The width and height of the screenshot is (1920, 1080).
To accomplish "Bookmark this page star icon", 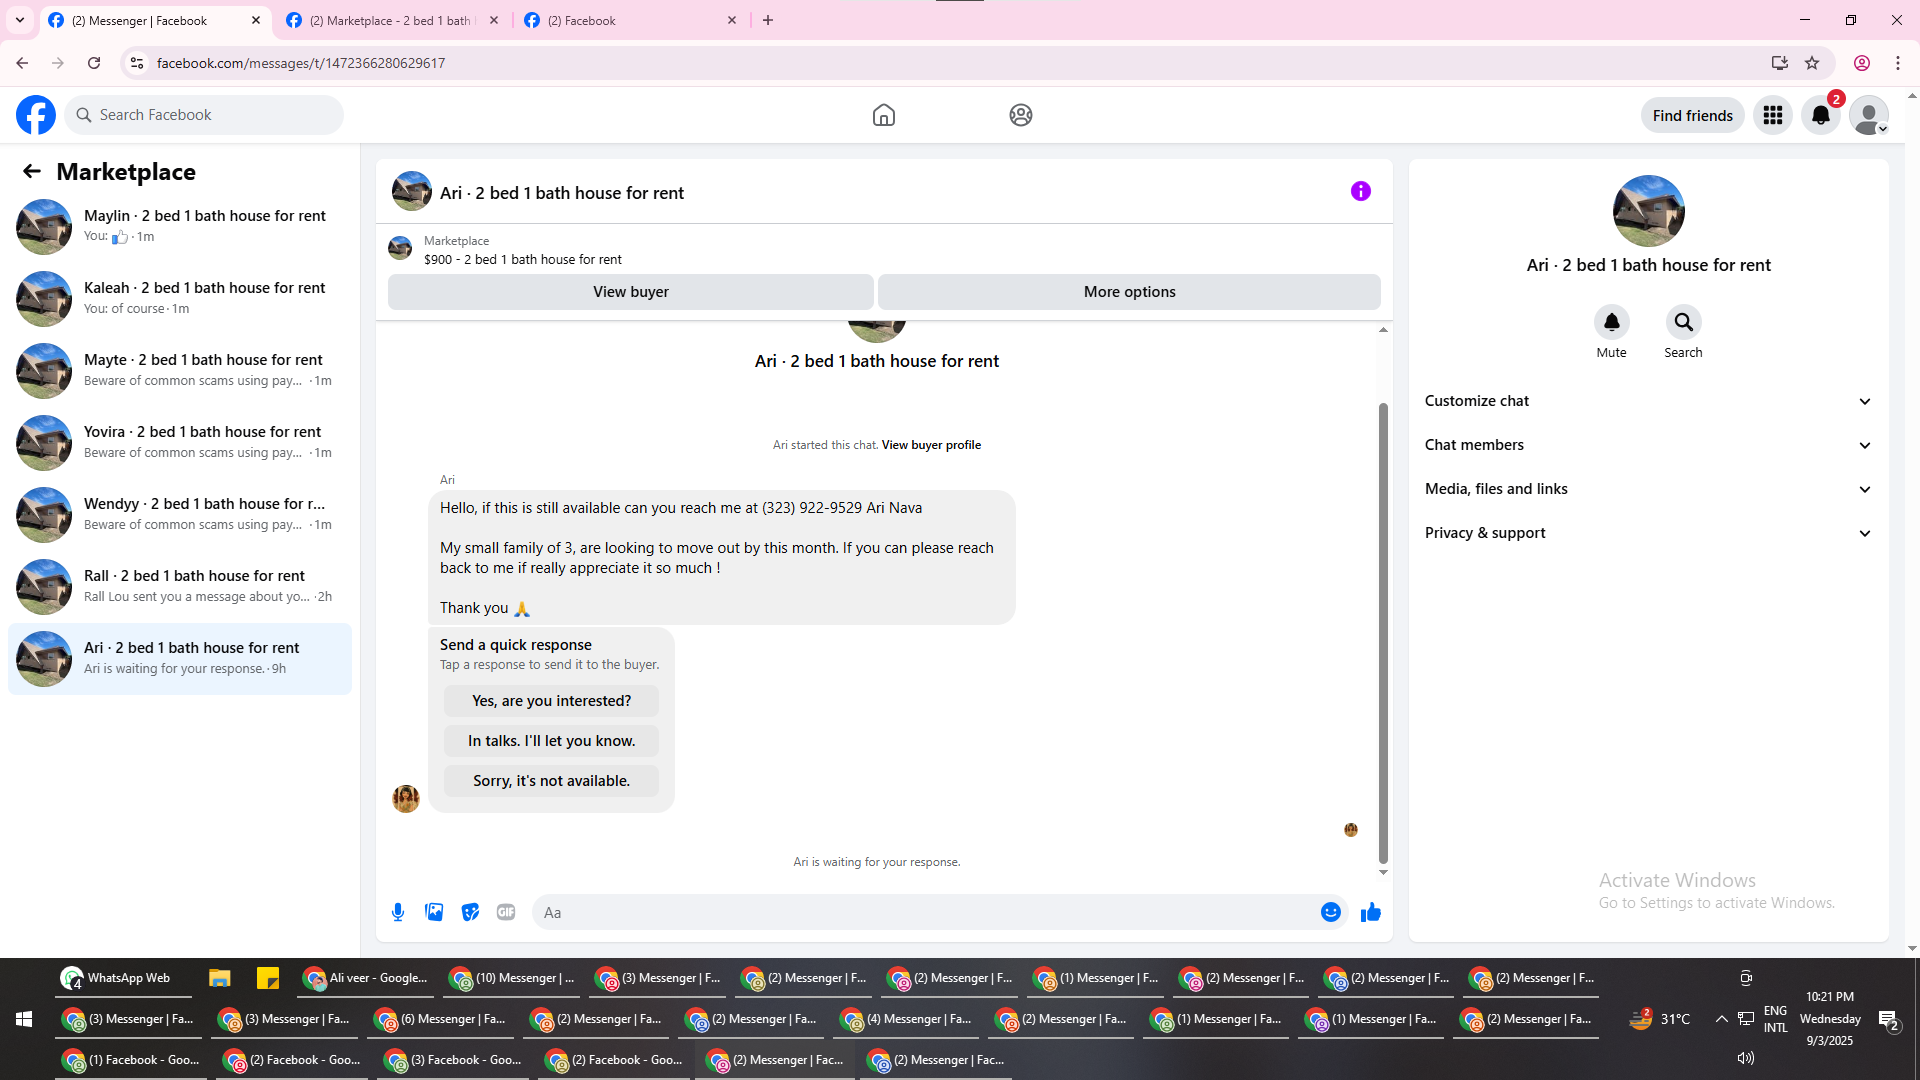I will click(x=1812, y=63).
